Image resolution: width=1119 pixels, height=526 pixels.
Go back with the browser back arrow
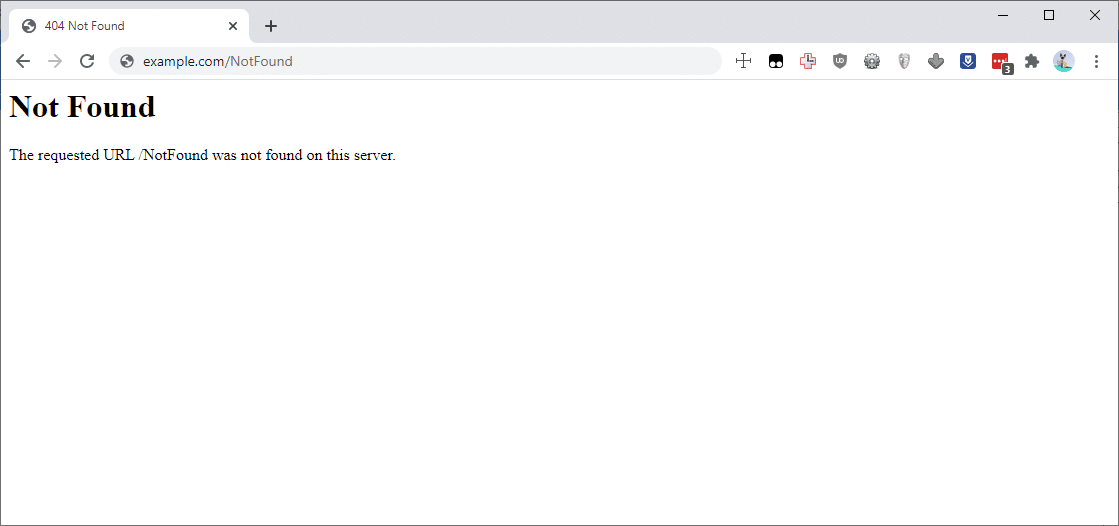[23, 61]
